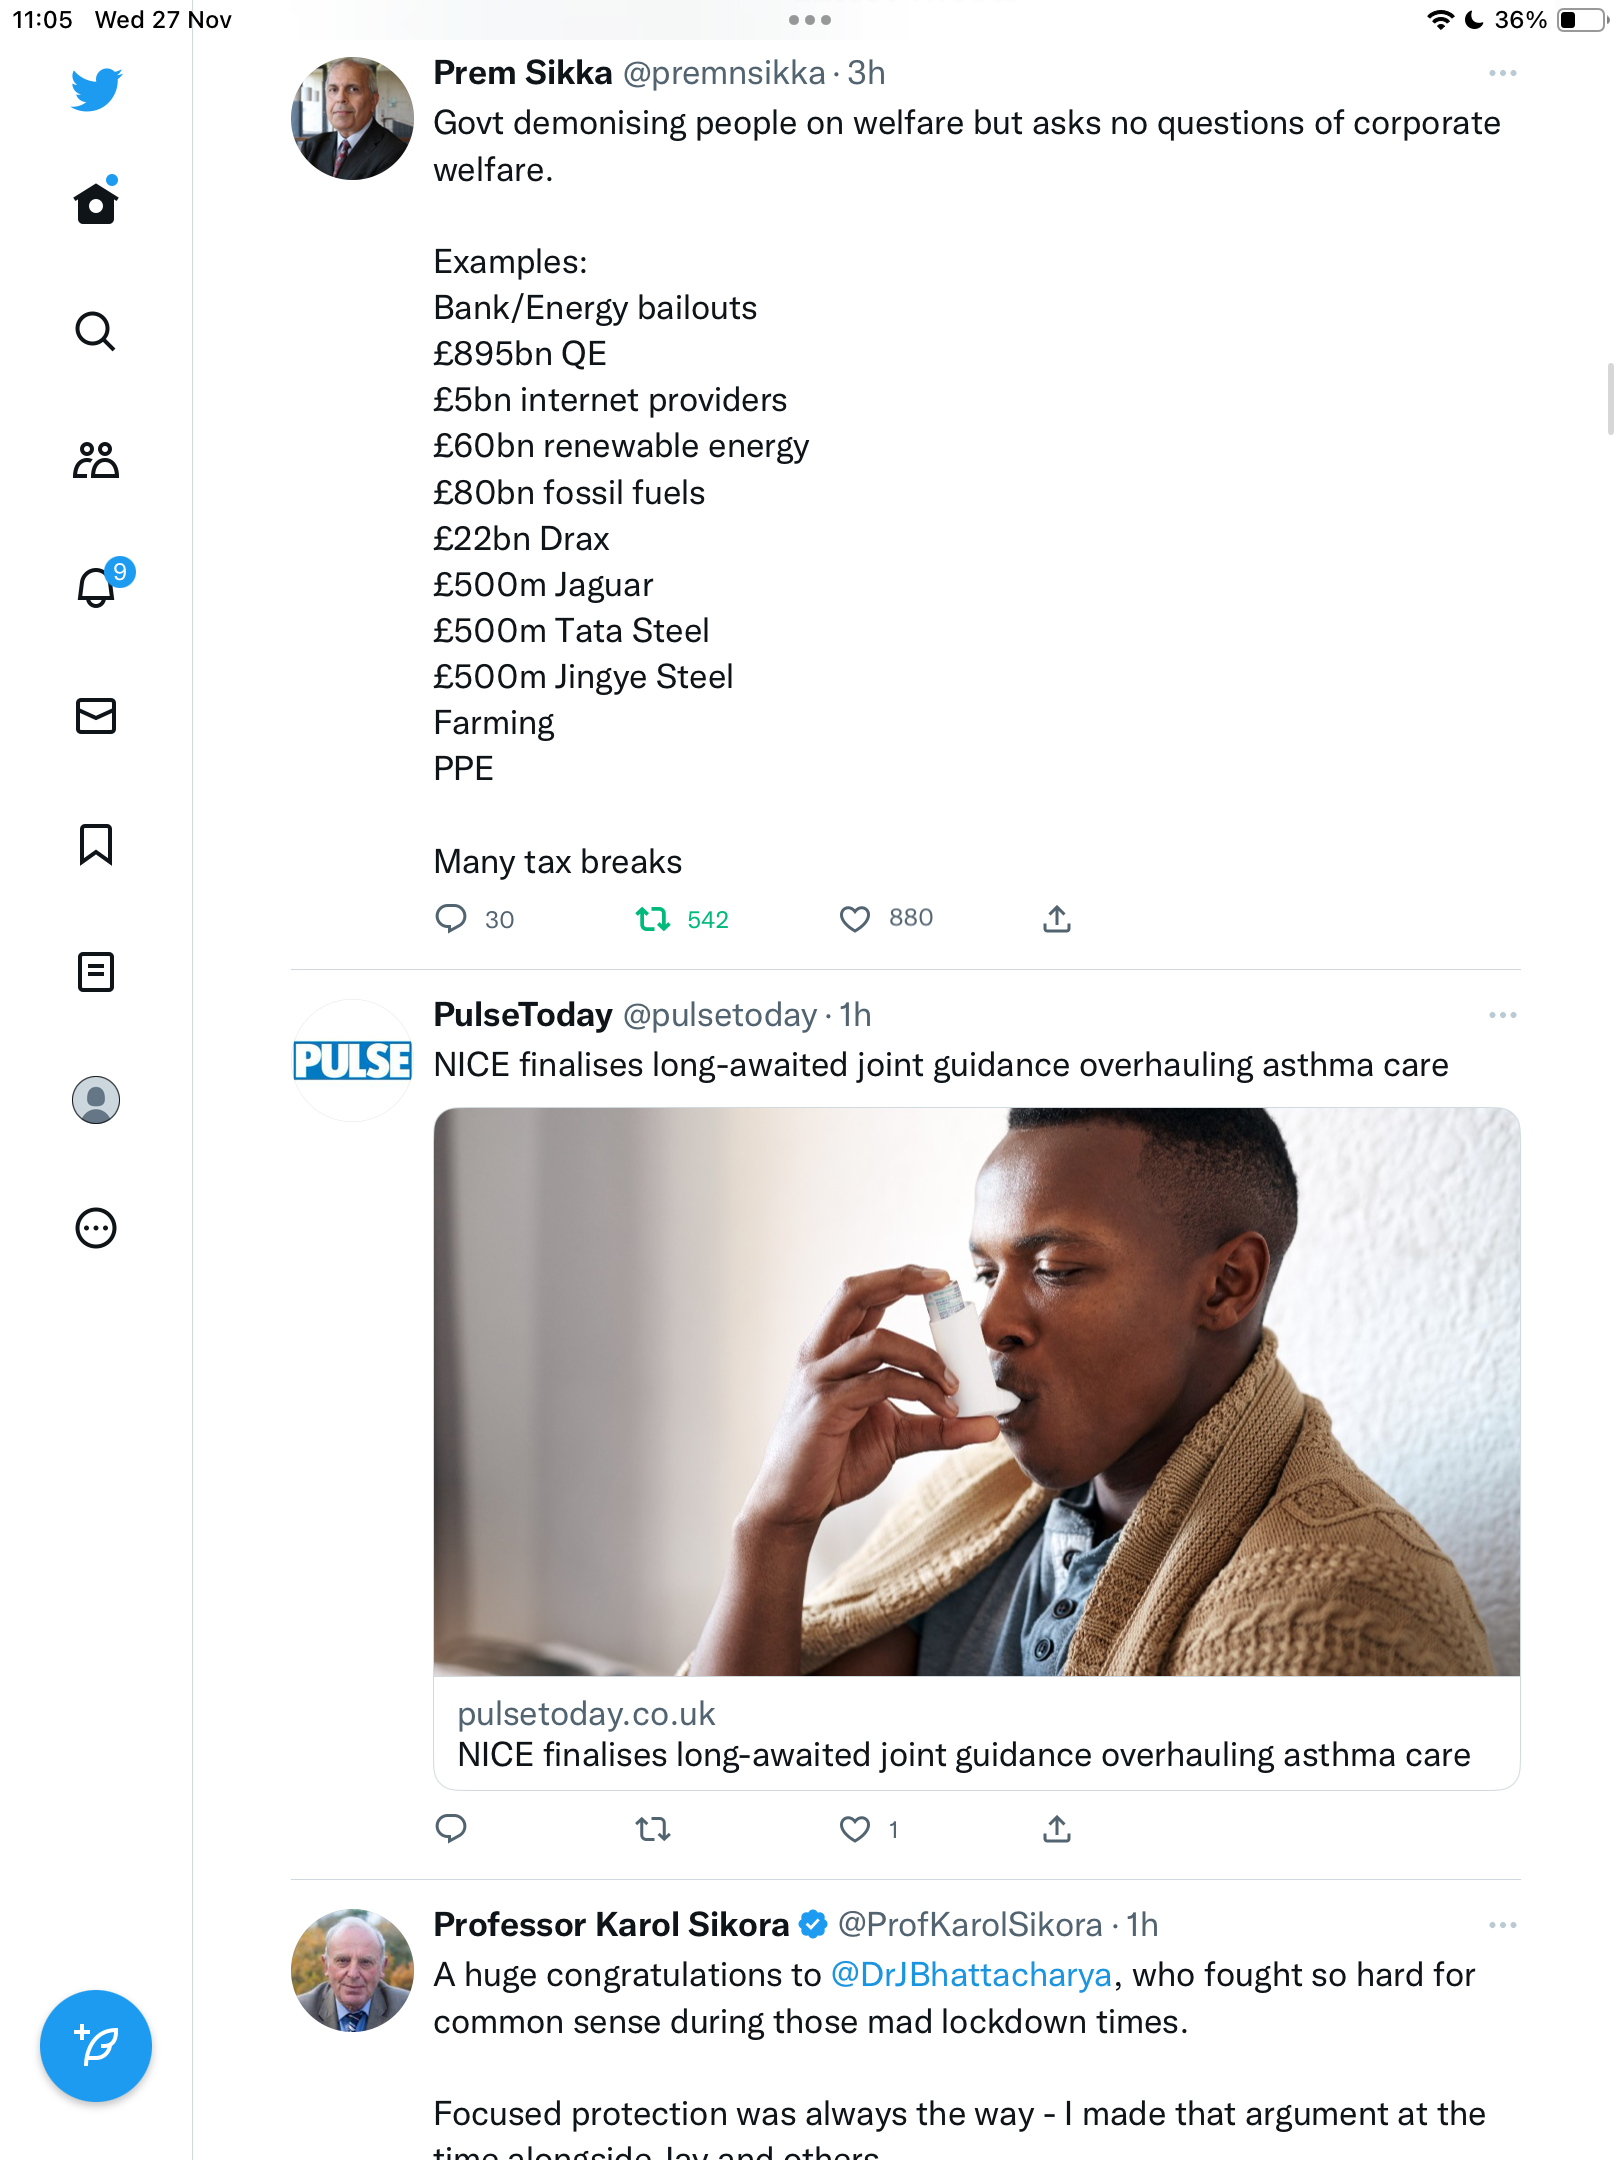Open the Messages envelope icon

pyautogui.click(x=96, y=716)
